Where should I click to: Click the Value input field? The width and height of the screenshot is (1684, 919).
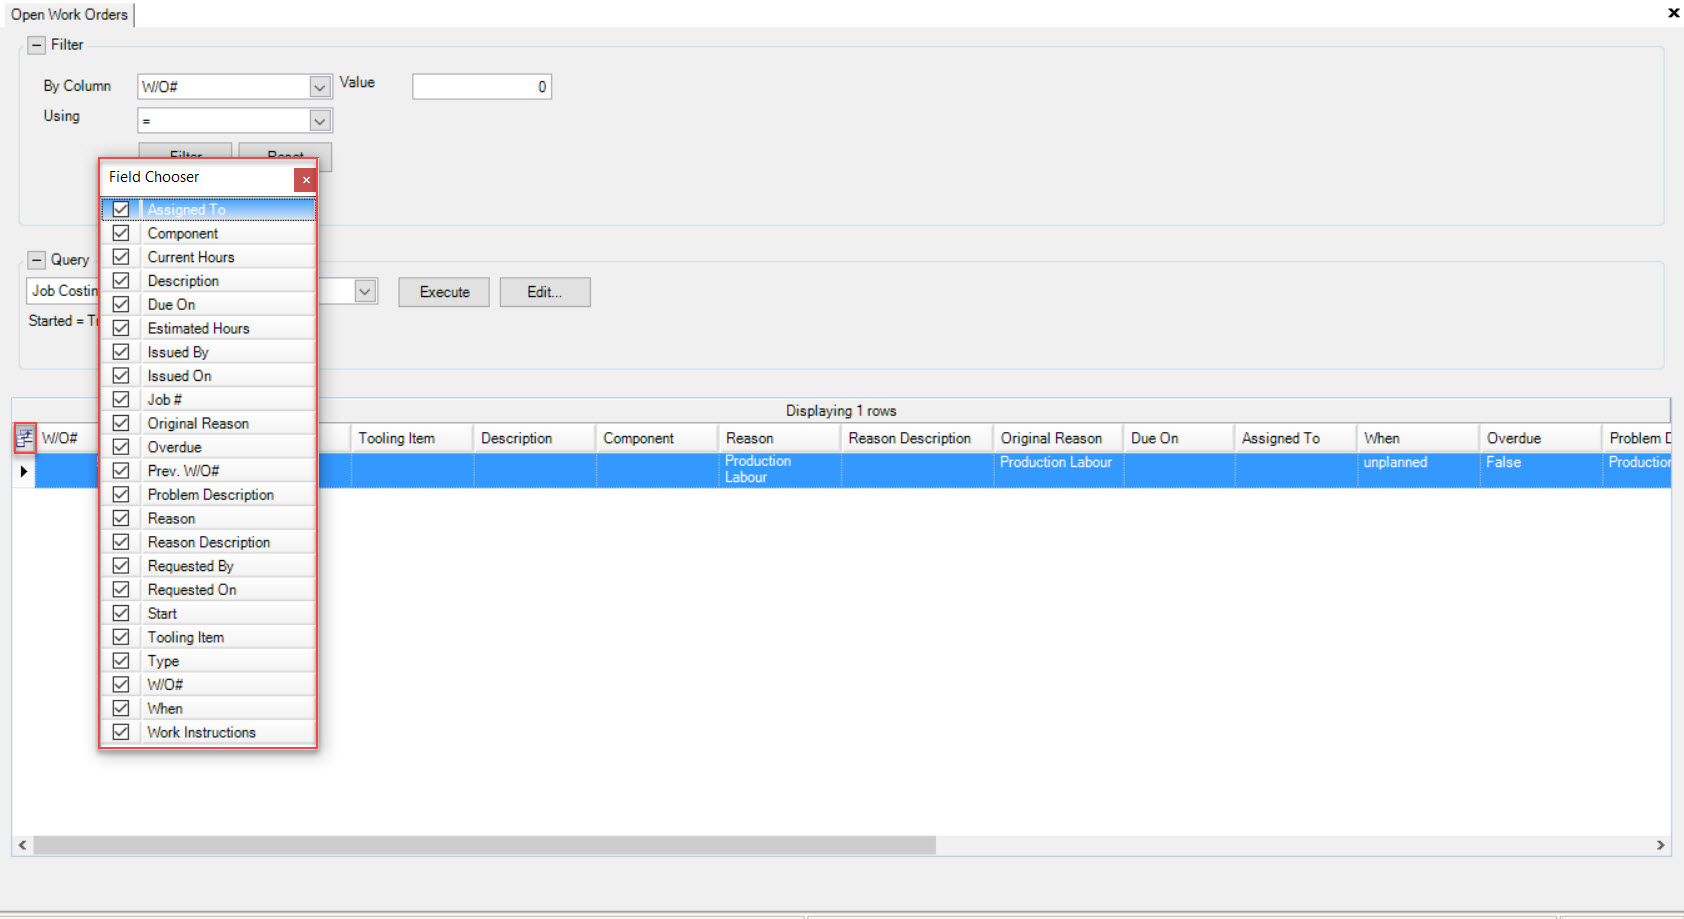482,87
